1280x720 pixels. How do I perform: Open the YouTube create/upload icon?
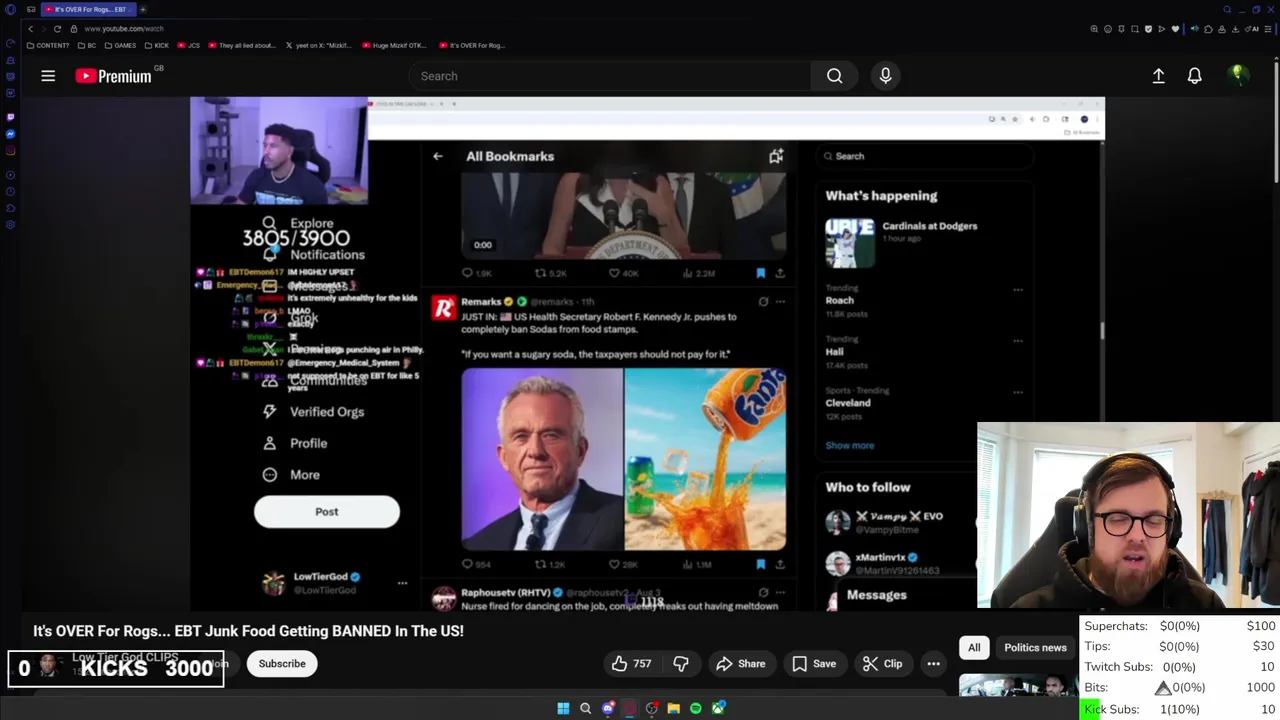[x=1158, y=76]
